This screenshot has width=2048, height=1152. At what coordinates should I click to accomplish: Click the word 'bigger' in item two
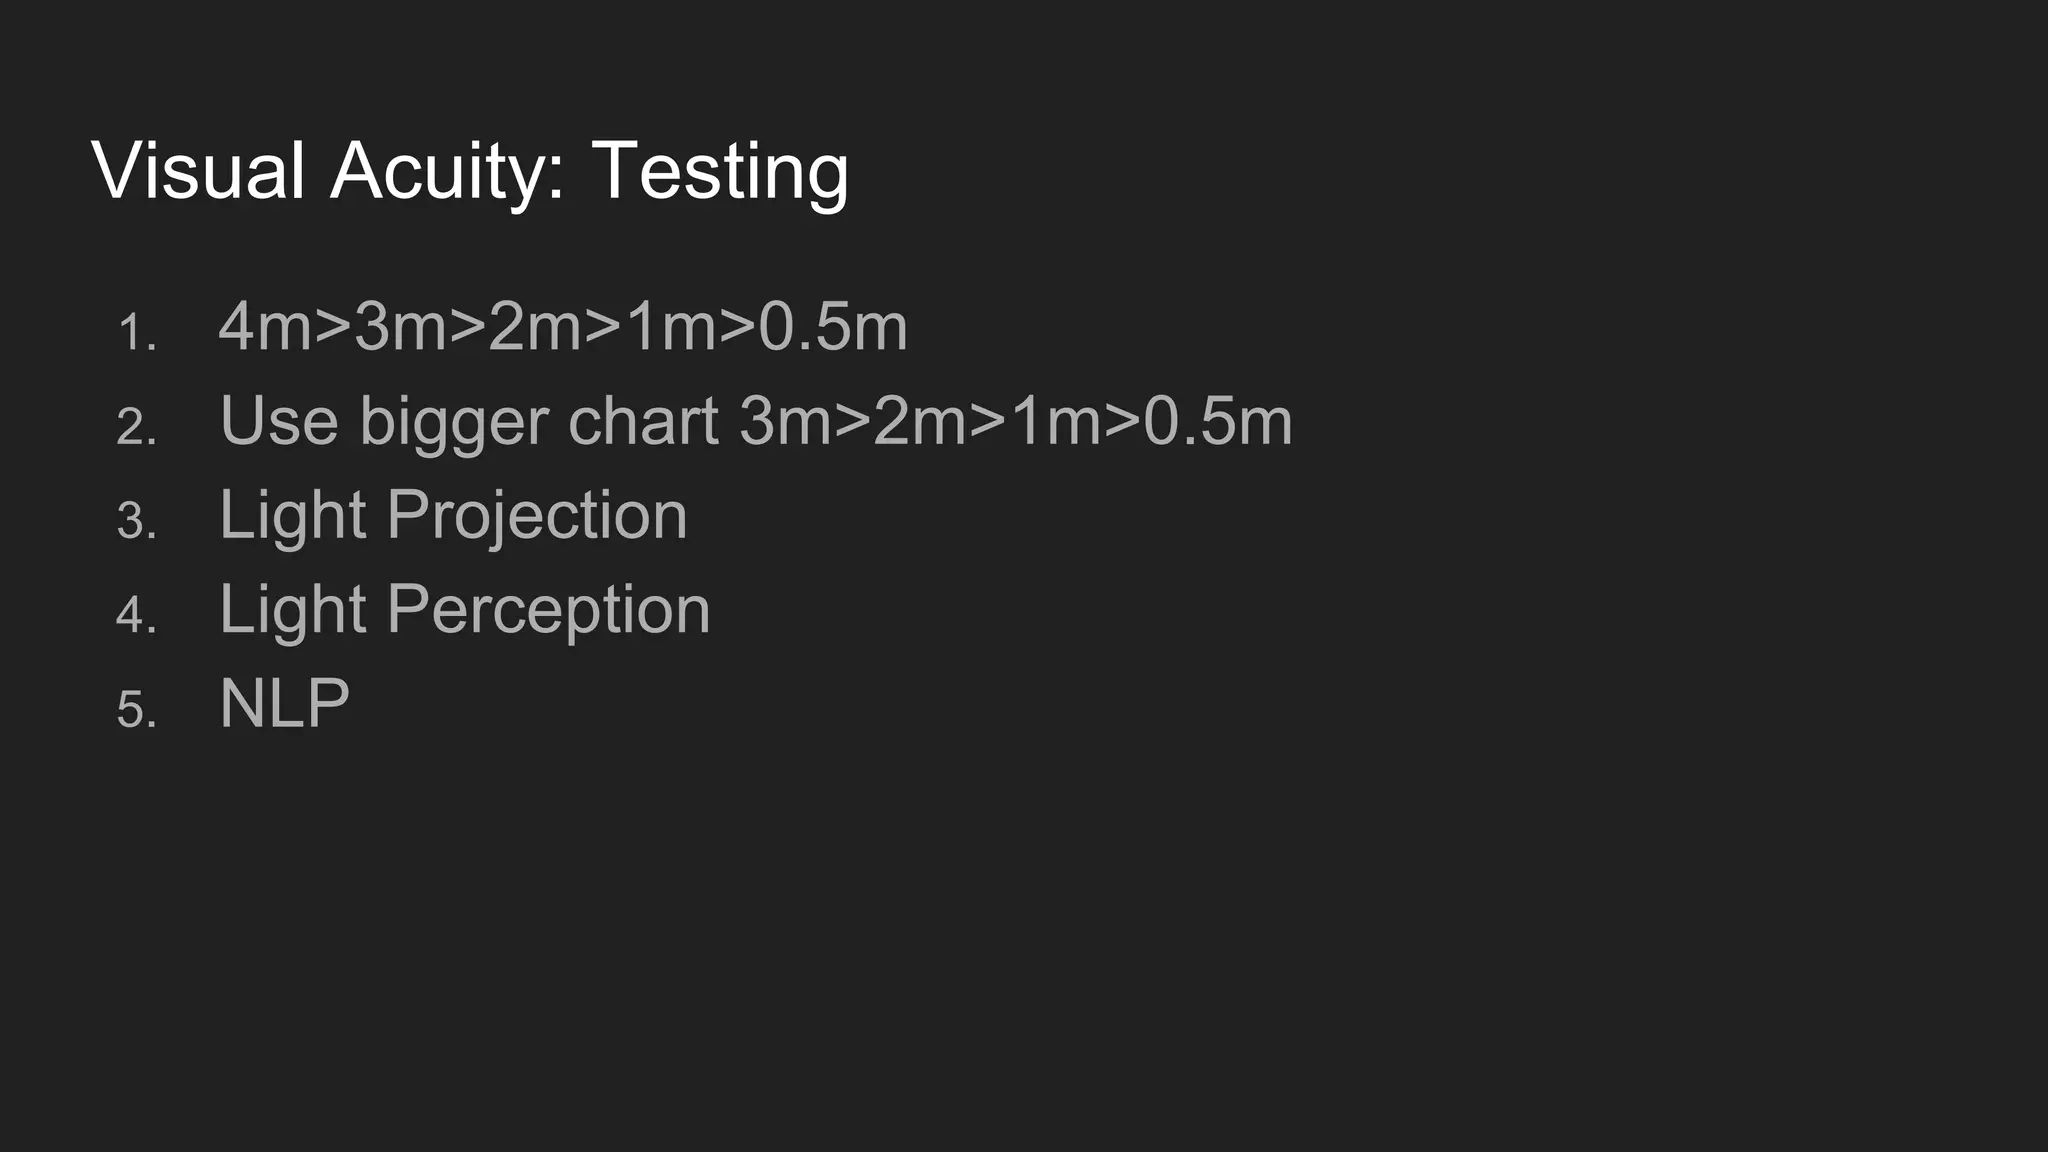[453, 423]
